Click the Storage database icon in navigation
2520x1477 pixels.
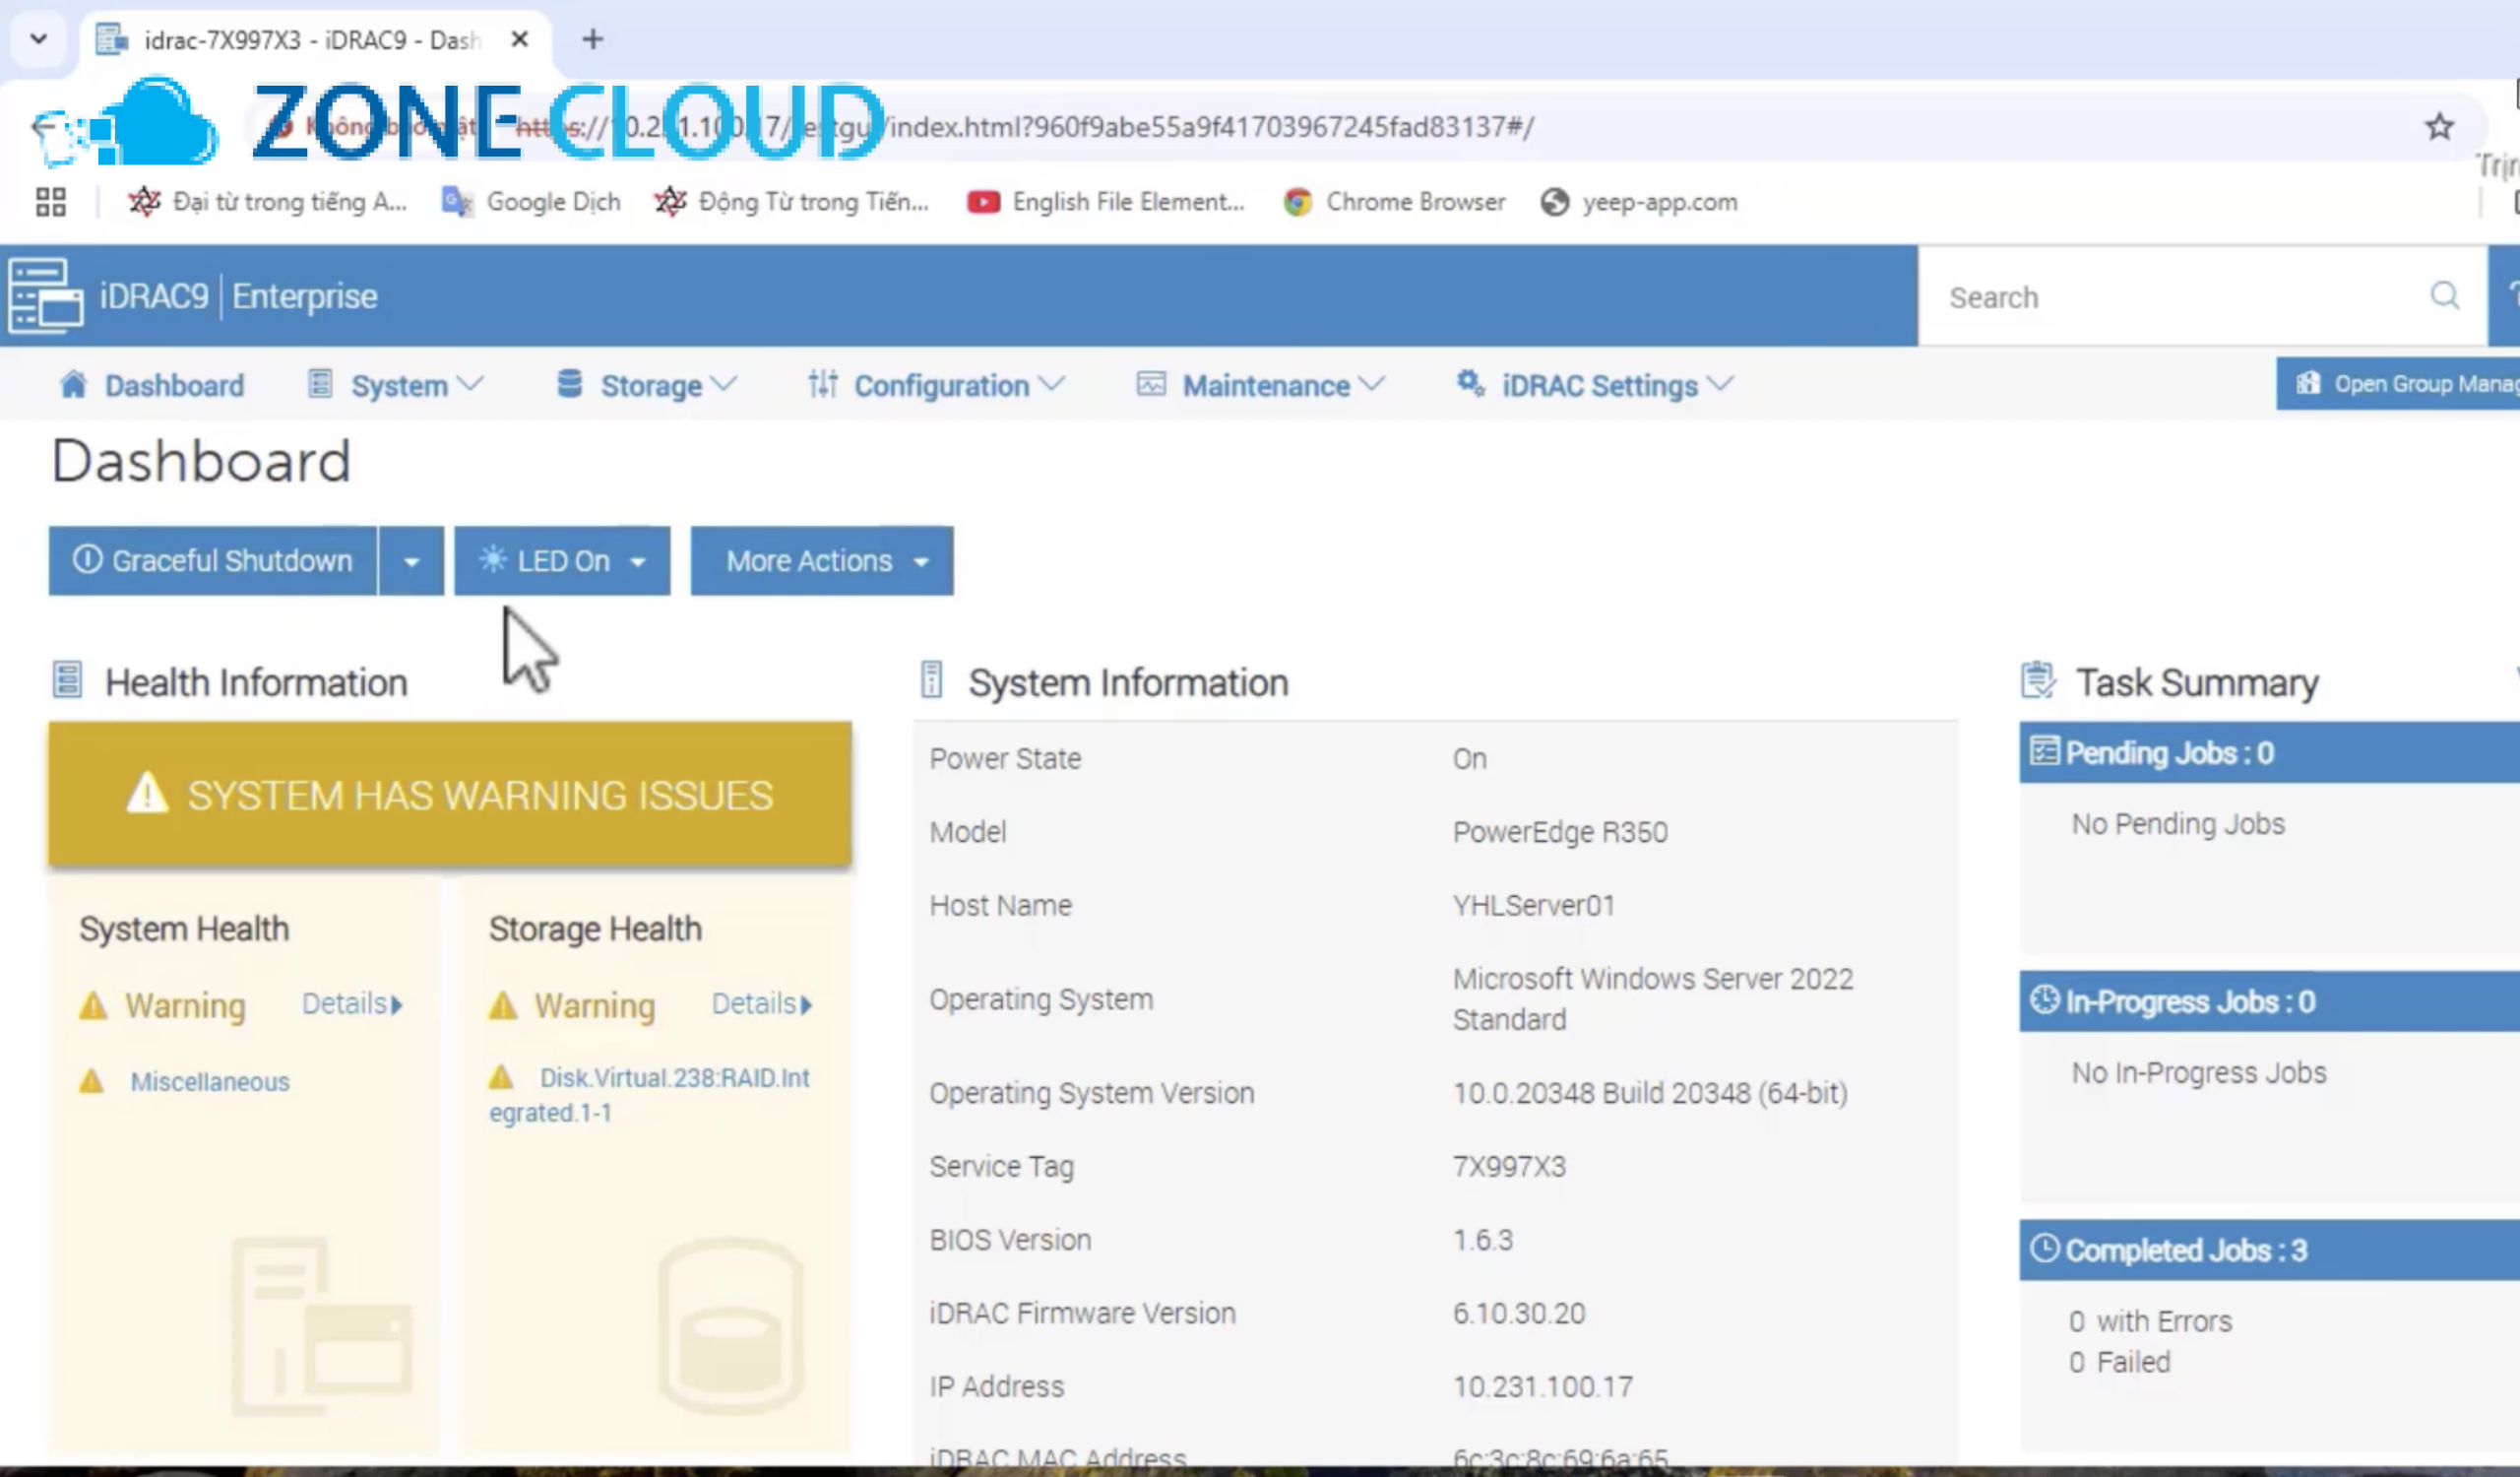(569, 384)
